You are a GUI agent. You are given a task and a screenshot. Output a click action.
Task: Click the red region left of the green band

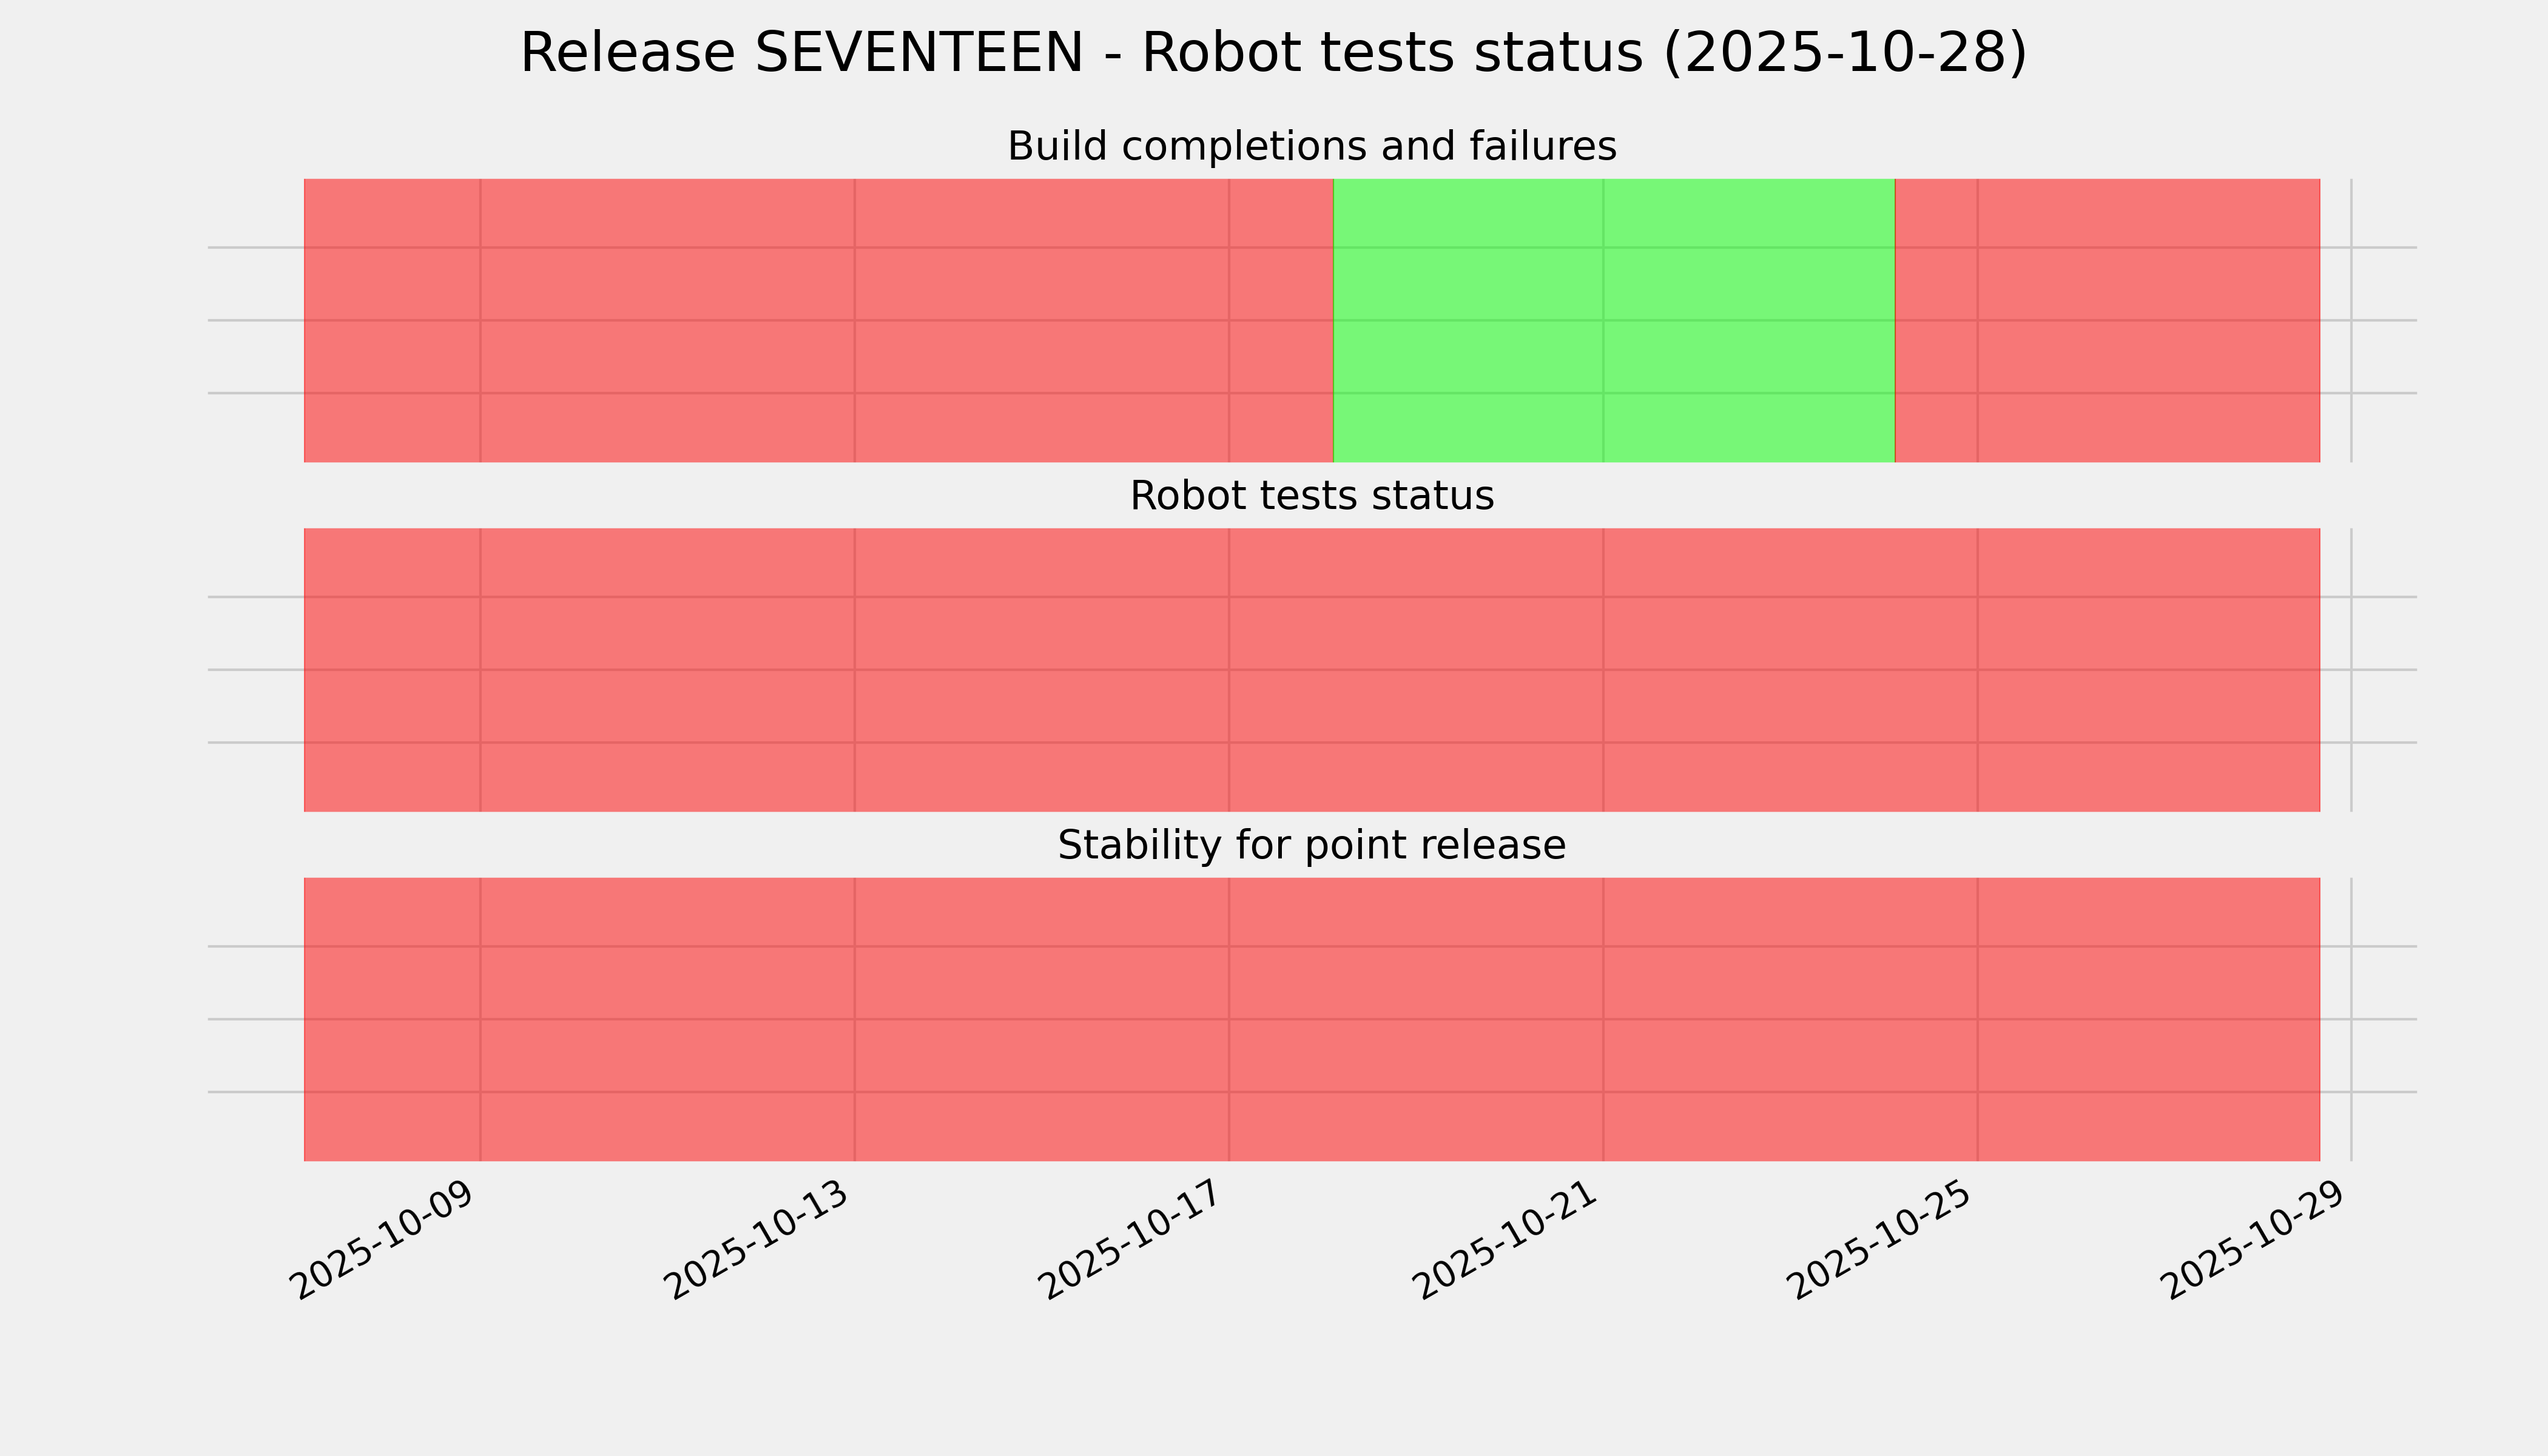[818, 320]
